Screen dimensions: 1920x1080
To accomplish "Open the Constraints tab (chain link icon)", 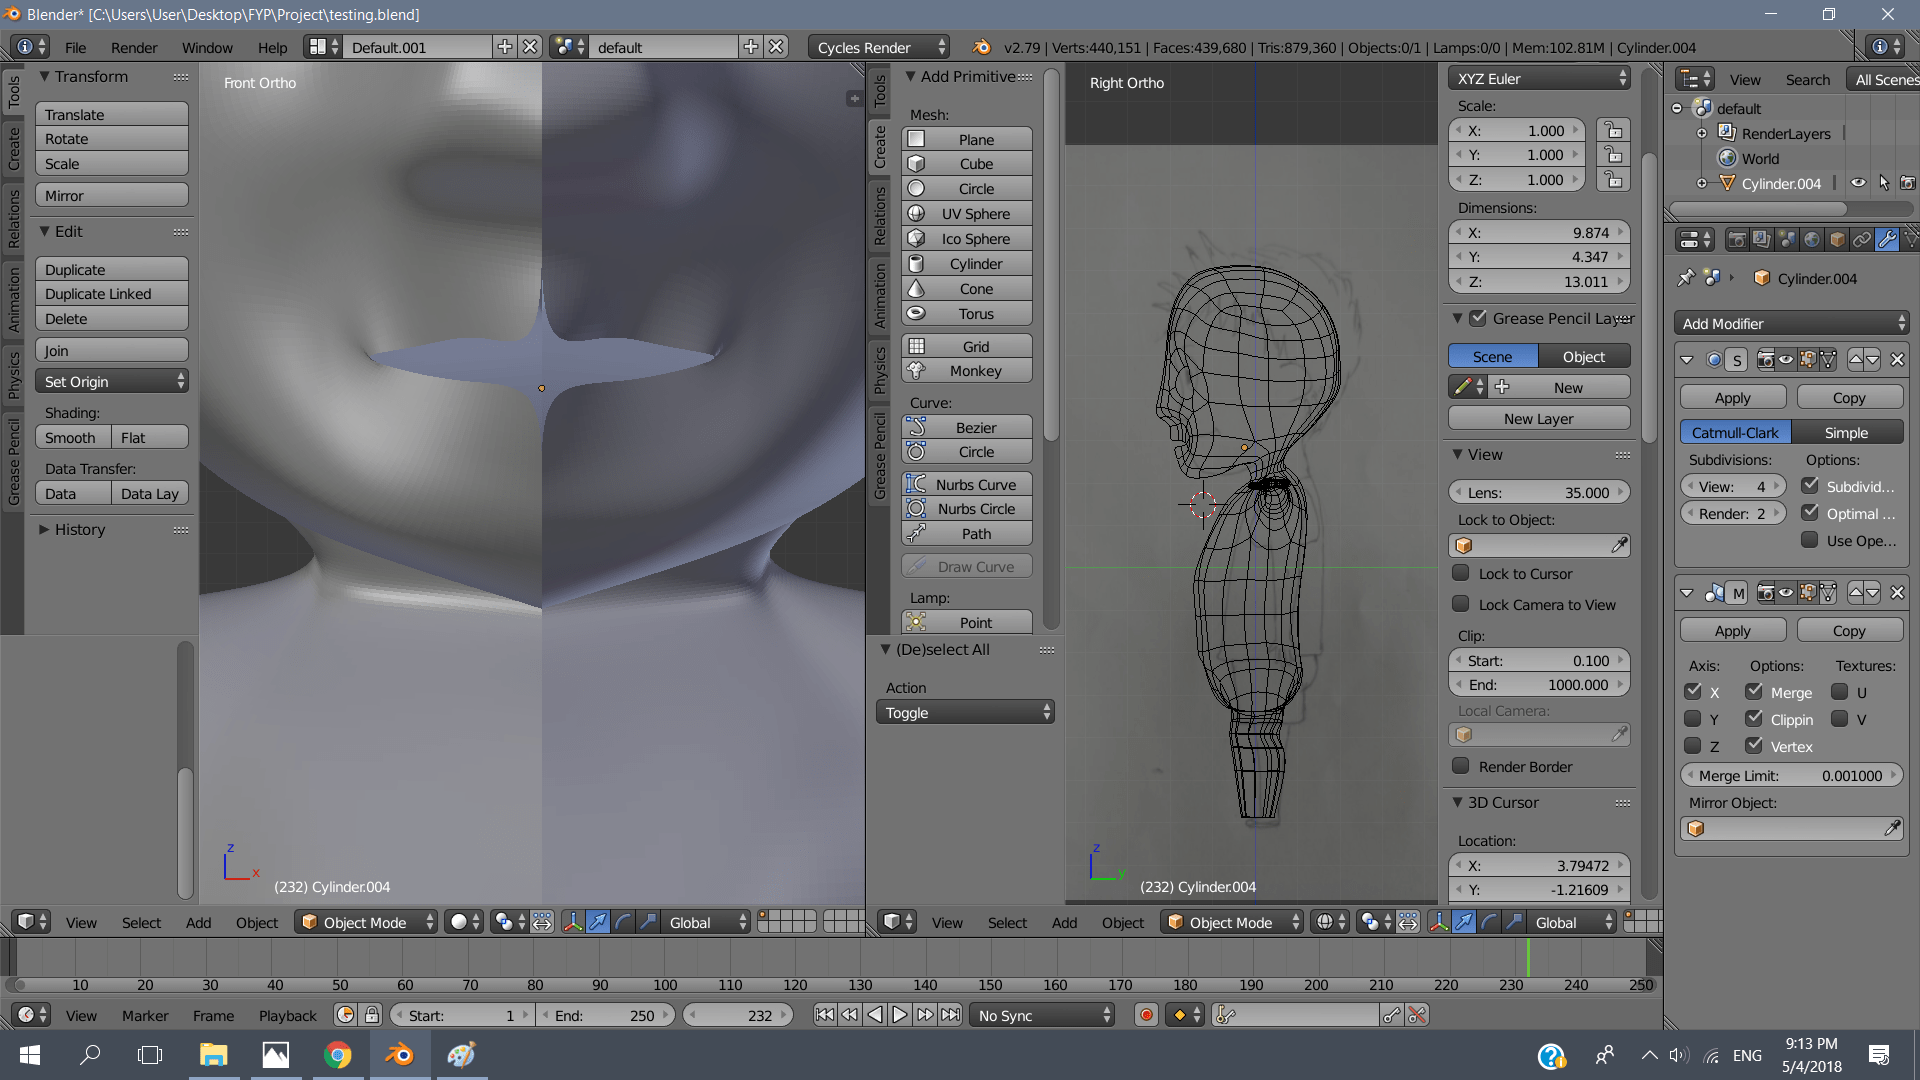I will point(1861,240).
